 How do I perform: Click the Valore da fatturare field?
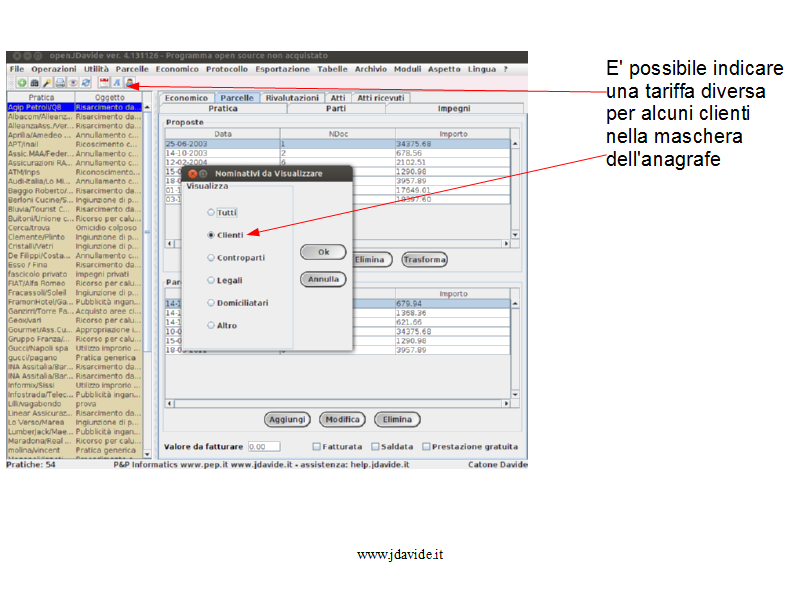pyautogui.click(x=264, y=447)
